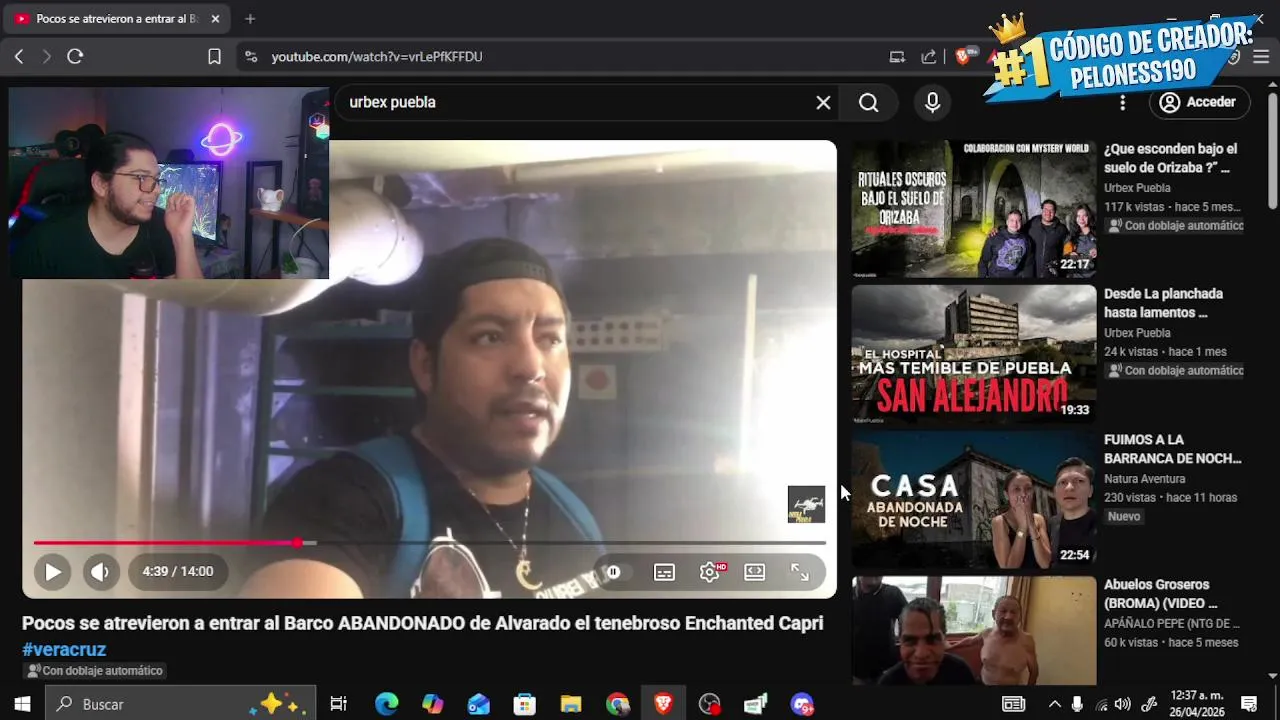
Task: Go back in the browser
Action: [x=19, y=57]
